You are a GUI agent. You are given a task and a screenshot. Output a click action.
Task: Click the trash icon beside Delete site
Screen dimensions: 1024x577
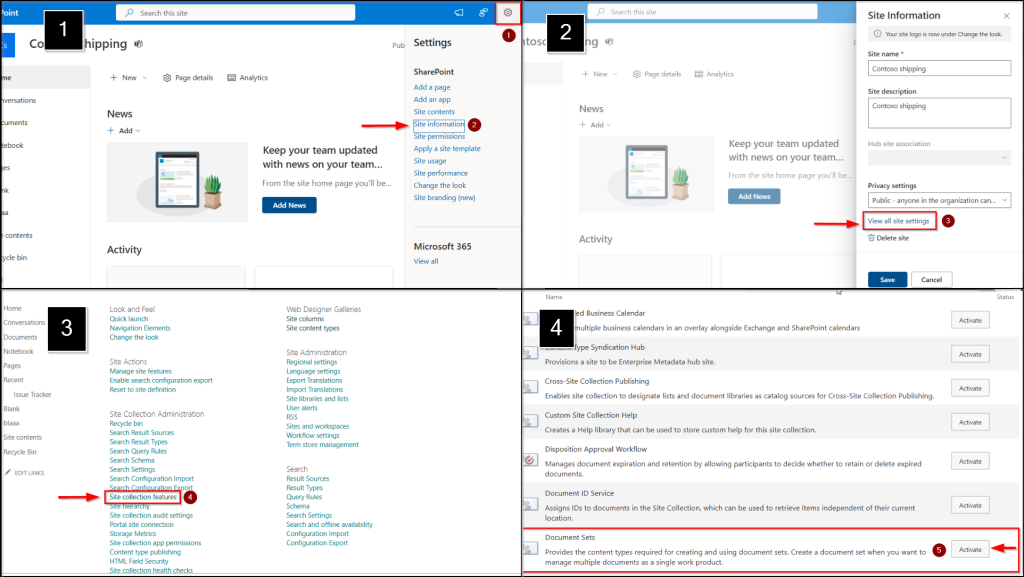[871, 238]
